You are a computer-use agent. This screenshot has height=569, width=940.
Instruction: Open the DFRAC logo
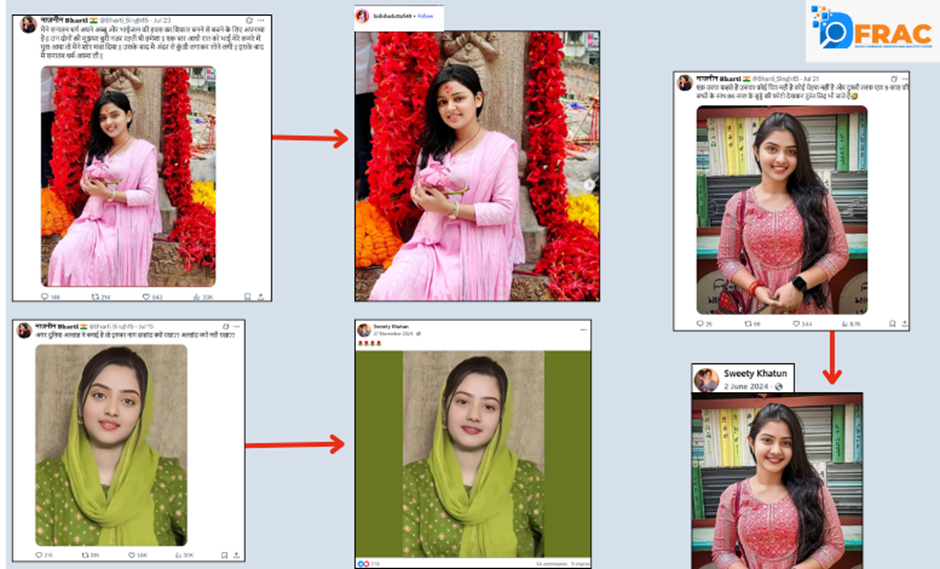click(870, 29)
